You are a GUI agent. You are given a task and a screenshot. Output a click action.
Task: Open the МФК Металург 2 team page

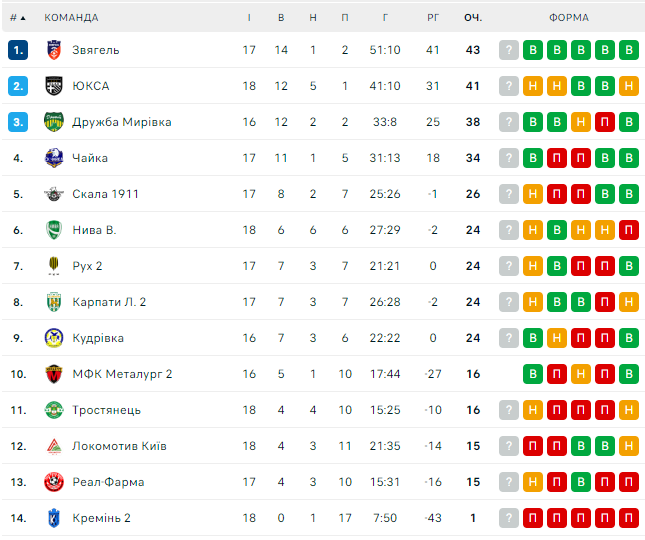[x=122, y=374]
